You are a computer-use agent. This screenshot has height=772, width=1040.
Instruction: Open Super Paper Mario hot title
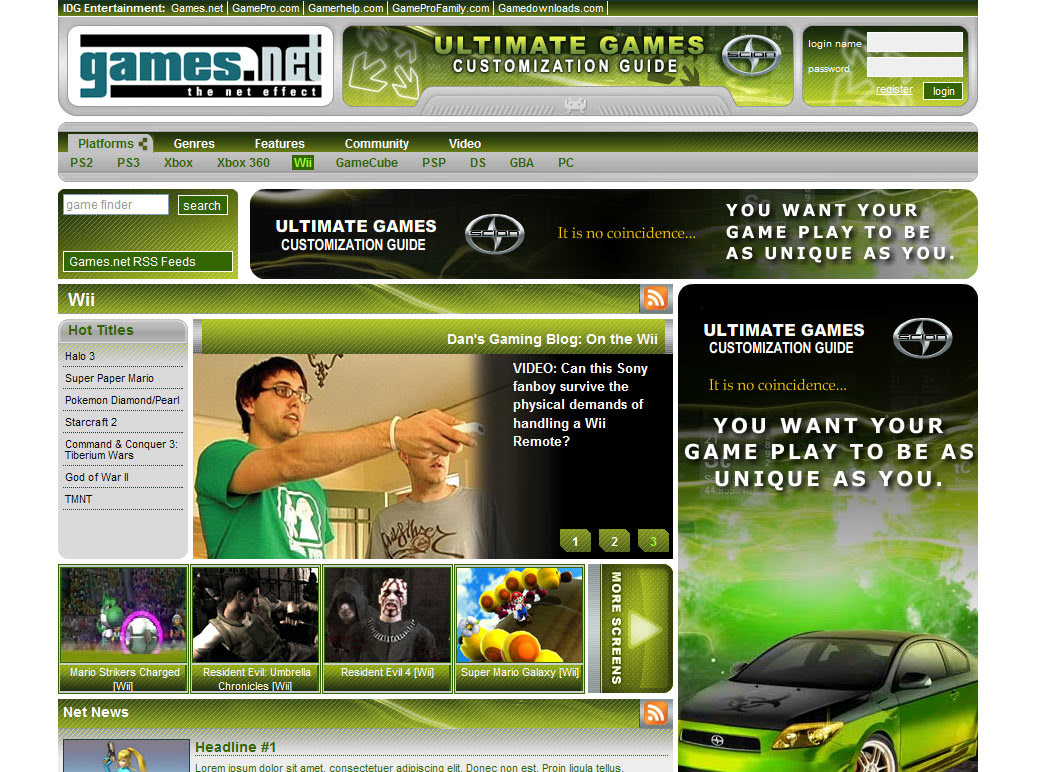coord(109,378)
